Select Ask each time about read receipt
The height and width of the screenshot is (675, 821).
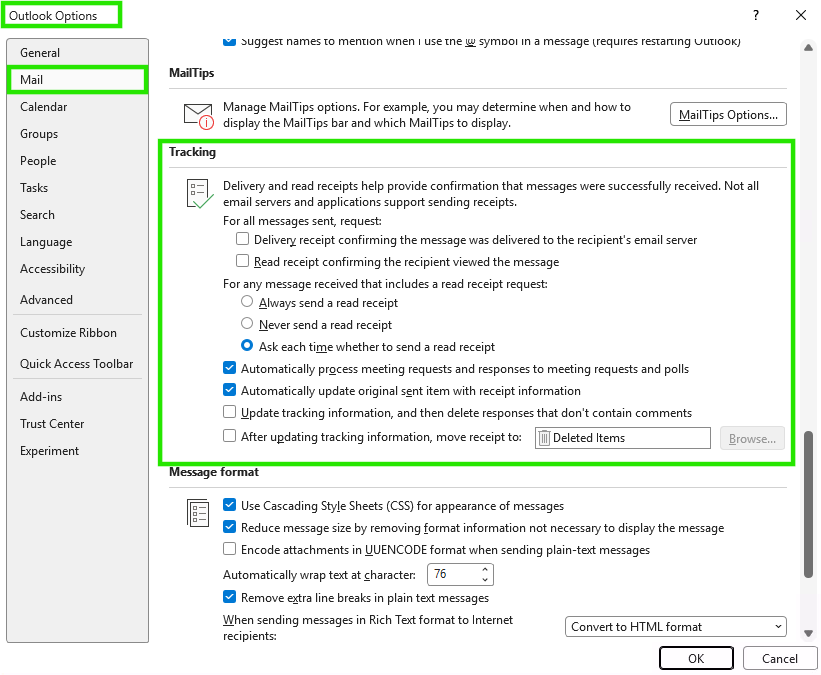[x=247, y=346]
